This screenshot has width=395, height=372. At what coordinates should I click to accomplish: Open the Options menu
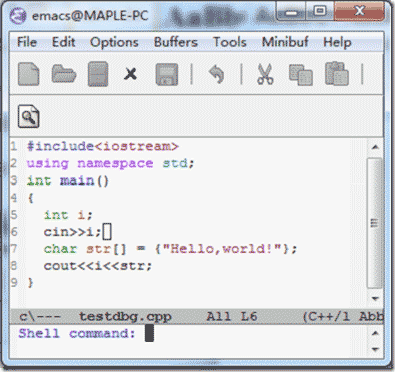(x=114, y=42)
